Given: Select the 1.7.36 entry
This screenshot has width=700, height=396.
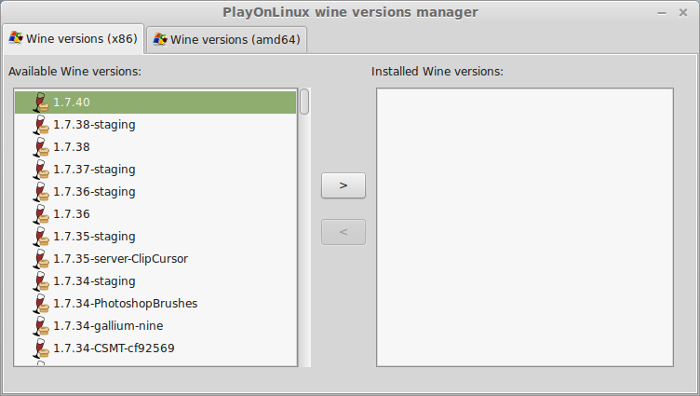Looking at the screenshot, I should [x=155, y=214].
